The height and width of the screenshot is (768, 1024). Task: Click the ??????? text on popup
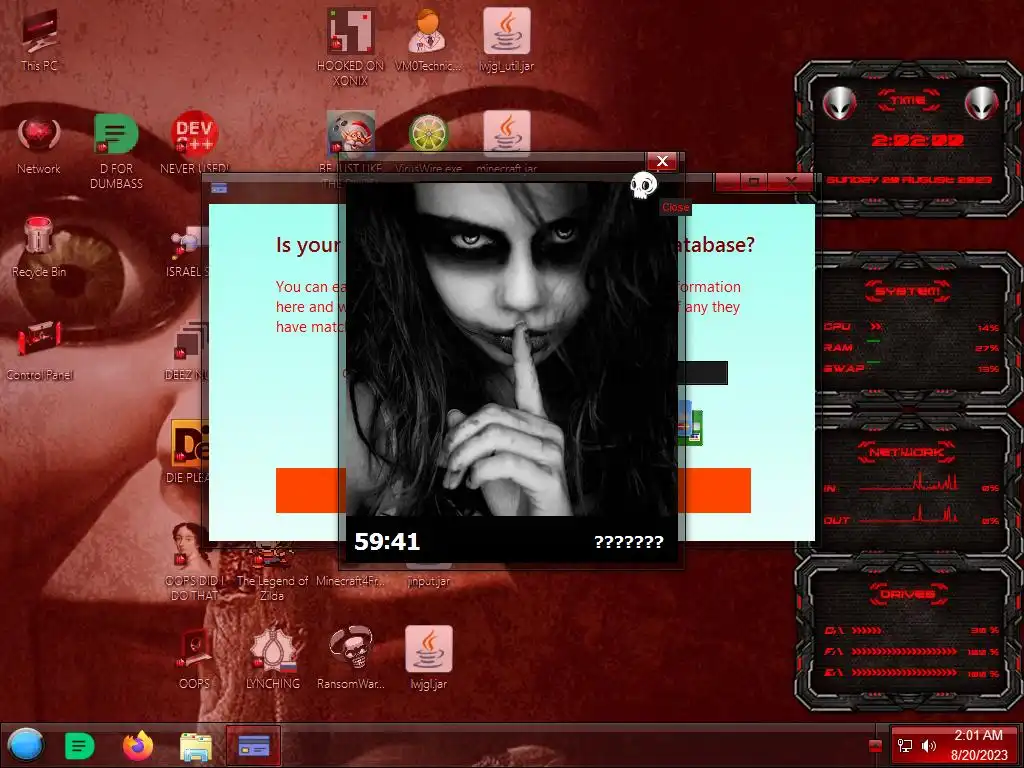pos(629,542)
